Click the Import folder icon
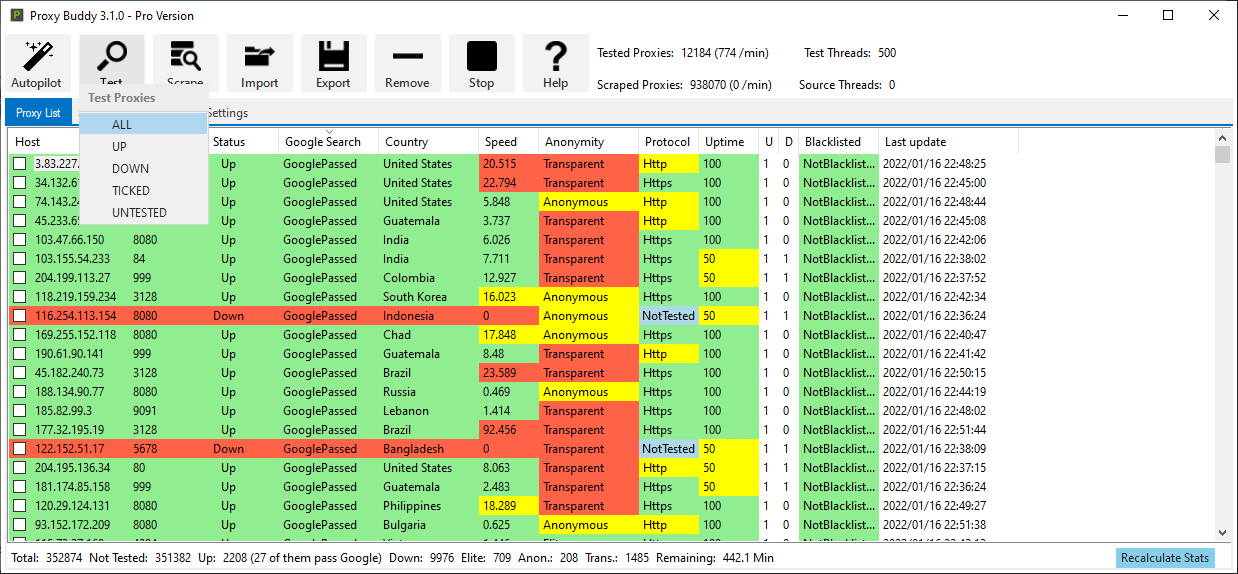Image resolution: width=1238 pixels, height=574 pixels. pyautogui.click(x=259, y=56)
